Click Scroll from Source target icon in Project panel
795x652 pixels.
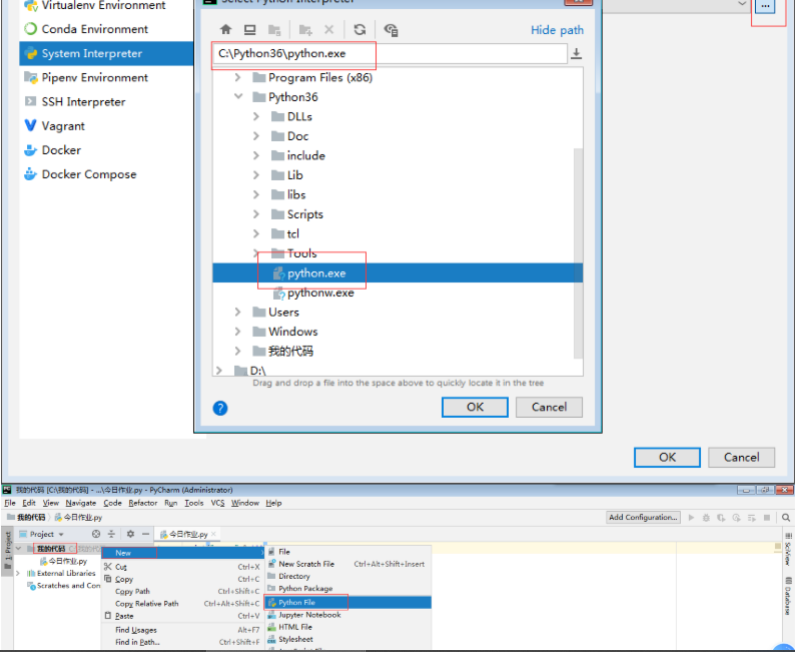pyautogui.click(x=96, y=534)
